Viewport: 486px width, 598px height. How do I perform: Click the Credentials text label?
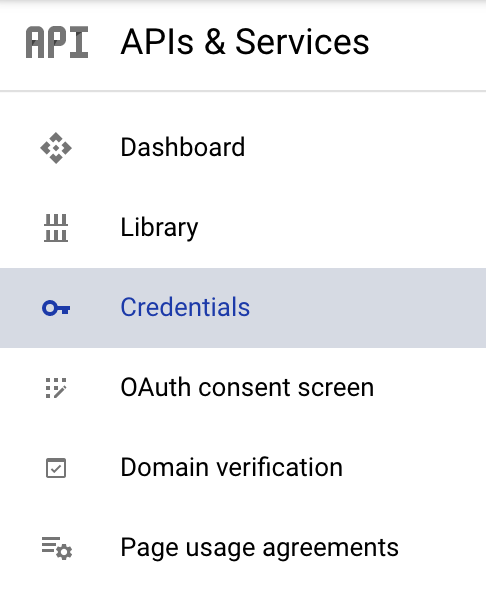pyautogui.click(x=185, y=307)
